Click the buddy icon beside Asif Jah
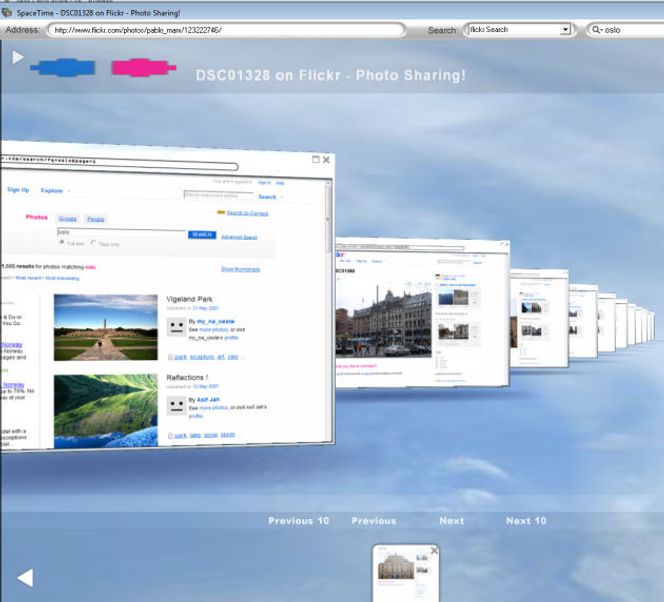 coord(176,405)
